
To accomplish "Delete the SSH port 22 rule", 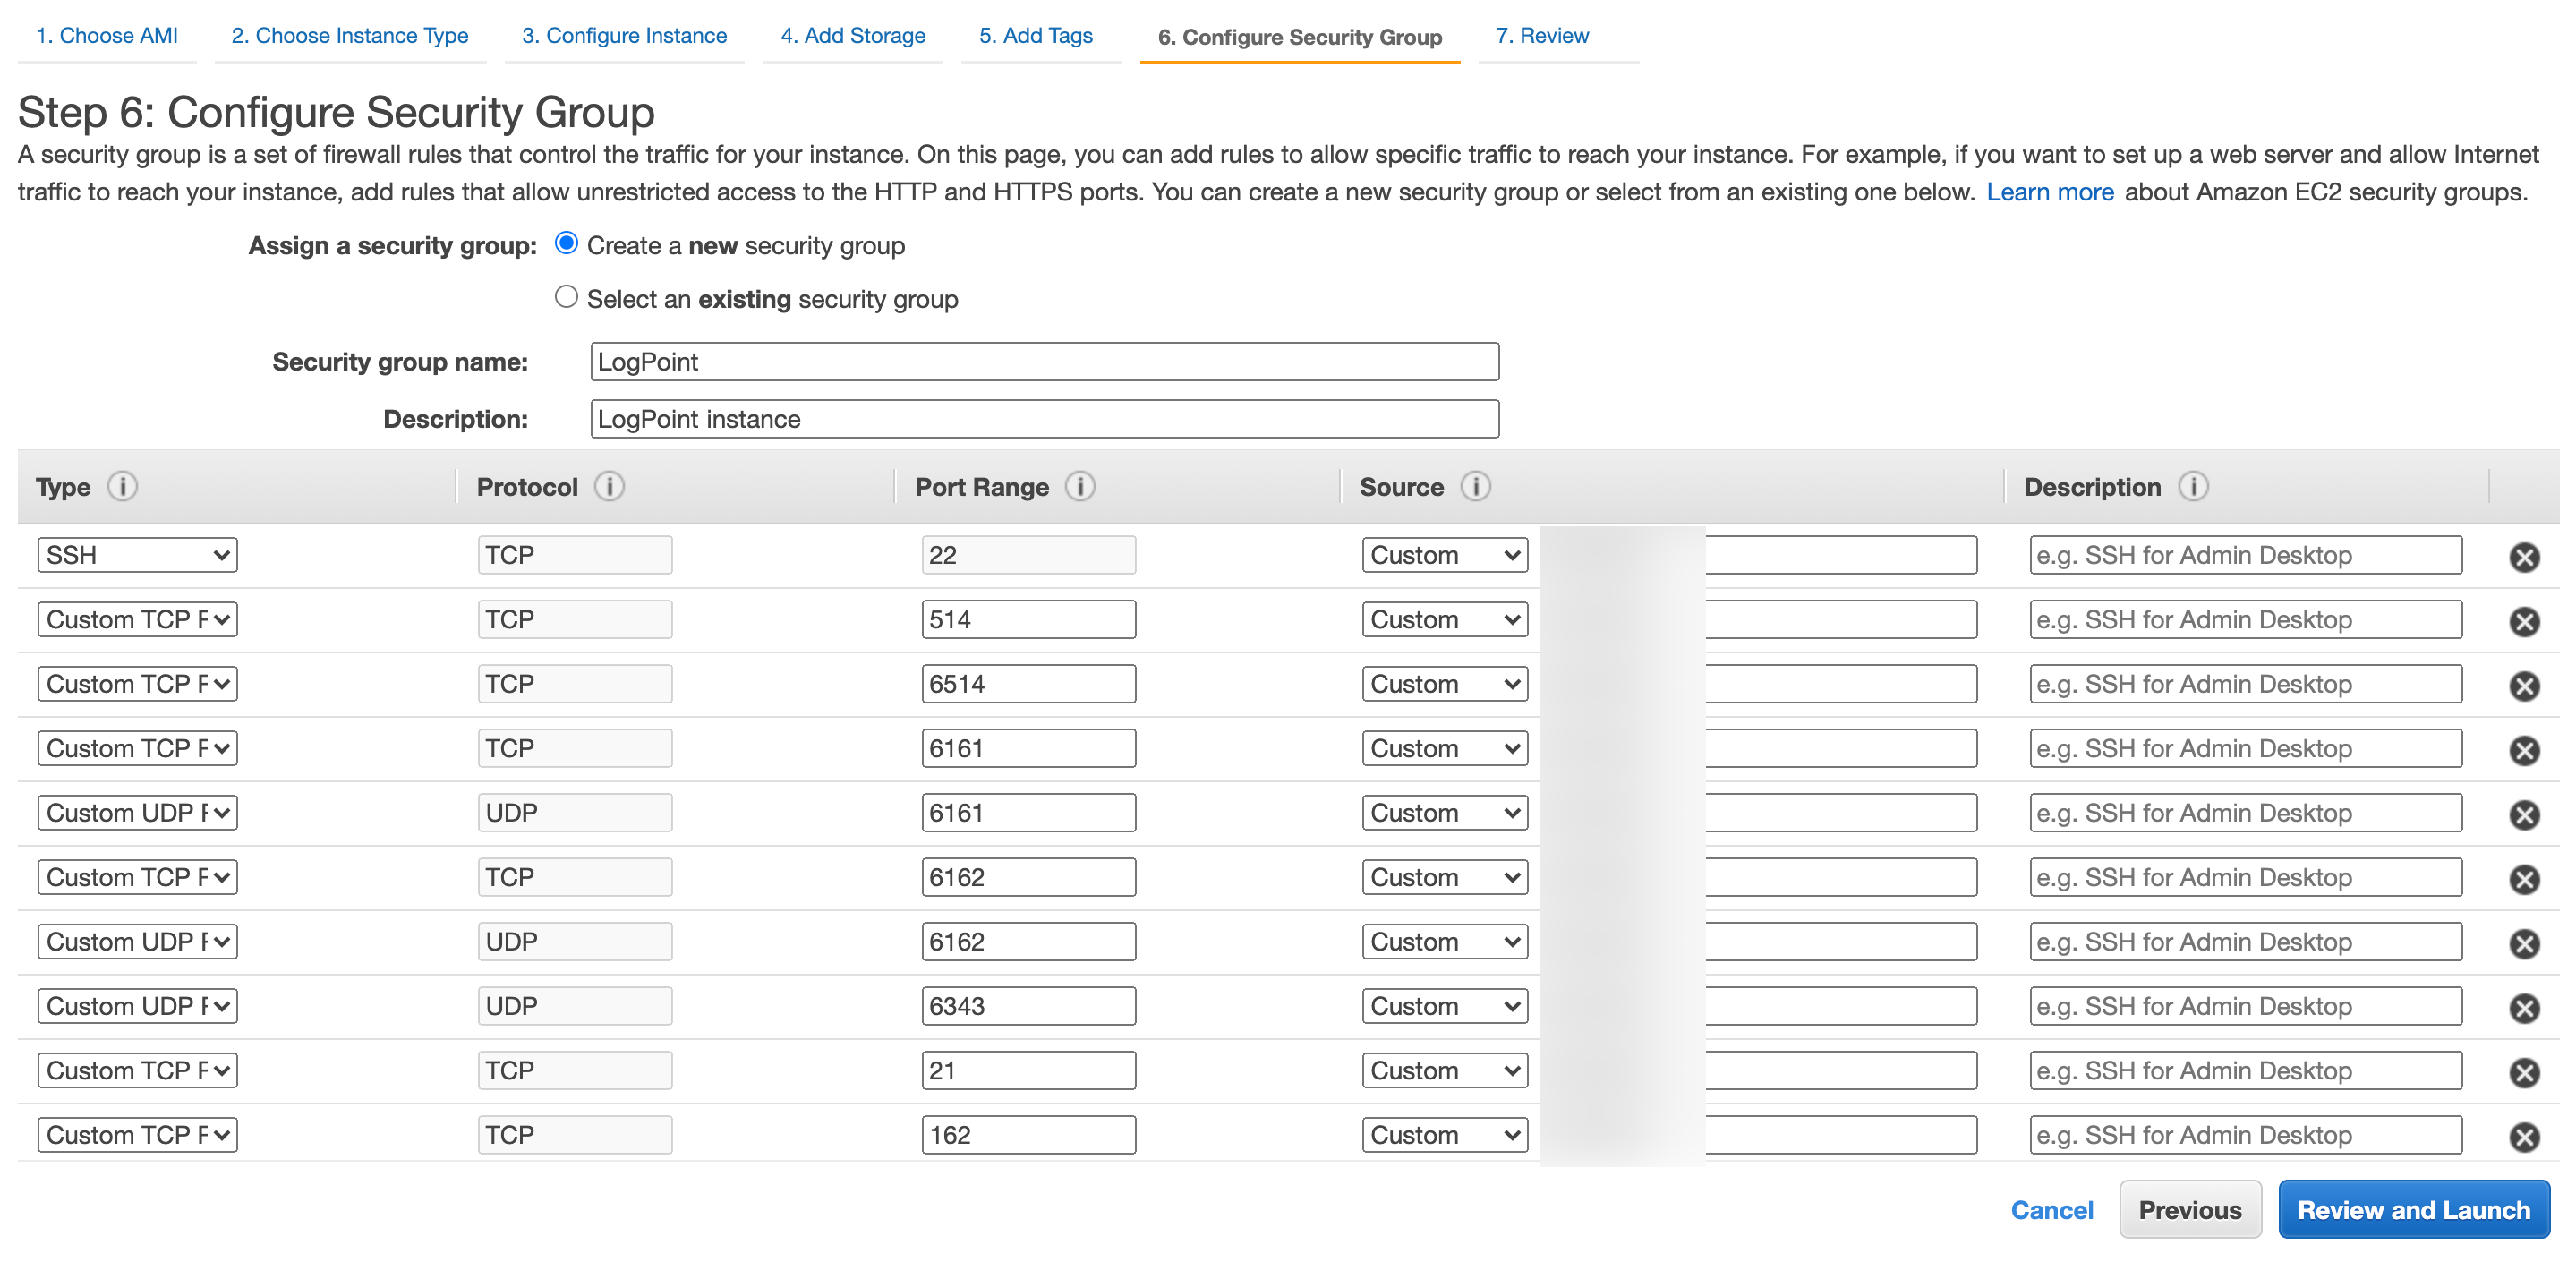I will 2525,557.
